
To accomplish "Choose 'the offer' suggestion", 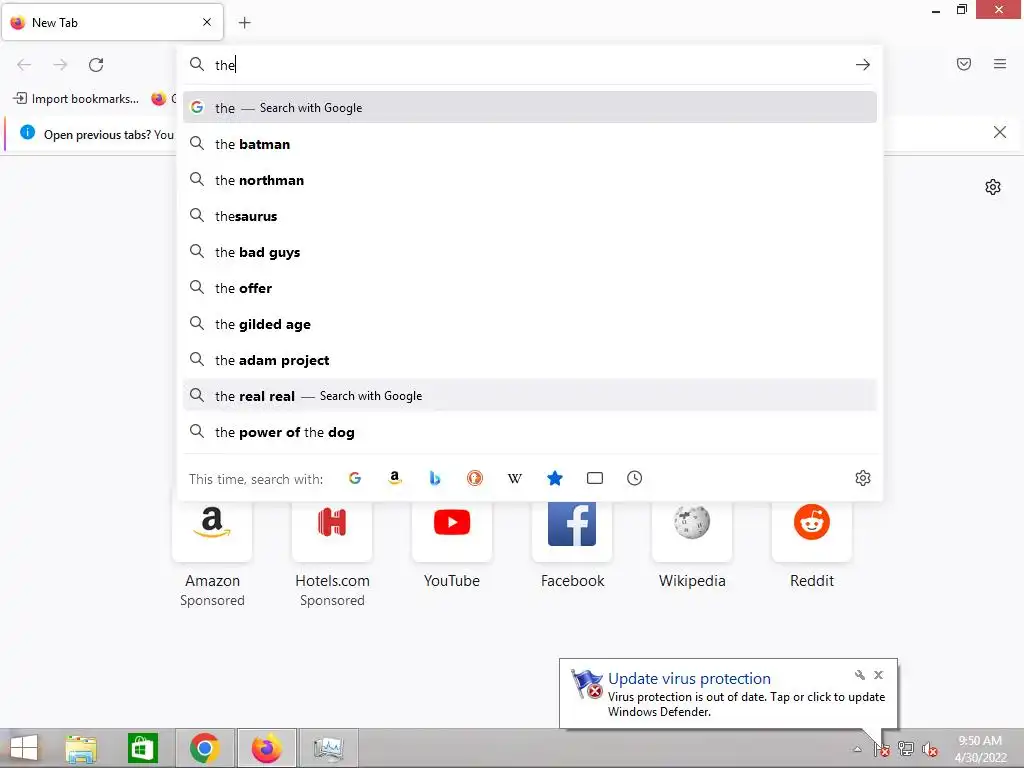I will [x=530, y=287].
